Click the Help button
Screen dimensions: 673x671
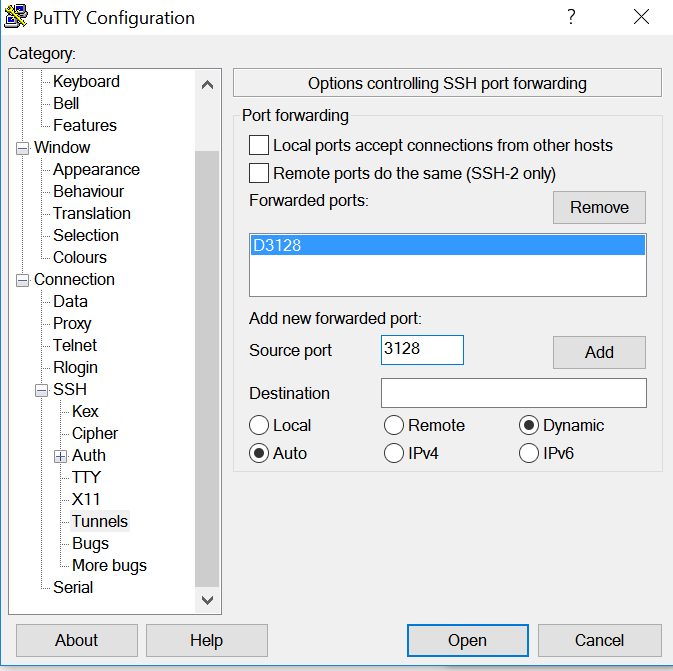pos(206,640)
